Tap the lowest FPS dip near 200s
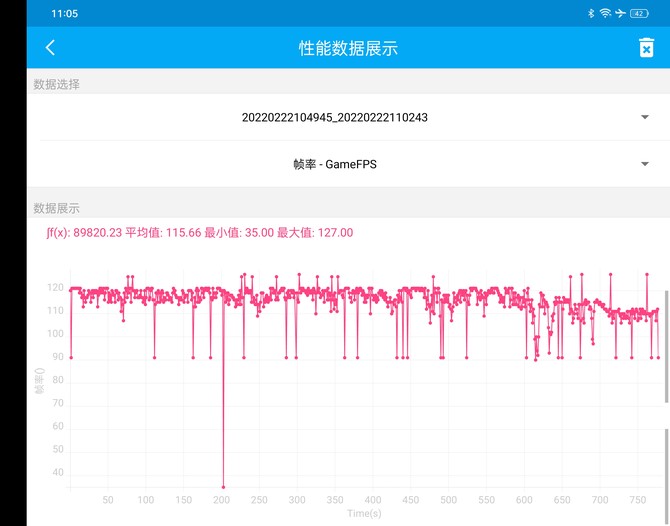Image resolution: width=670 pixels, height=526 pixels. pyautogui.click(x=223, y=486)
